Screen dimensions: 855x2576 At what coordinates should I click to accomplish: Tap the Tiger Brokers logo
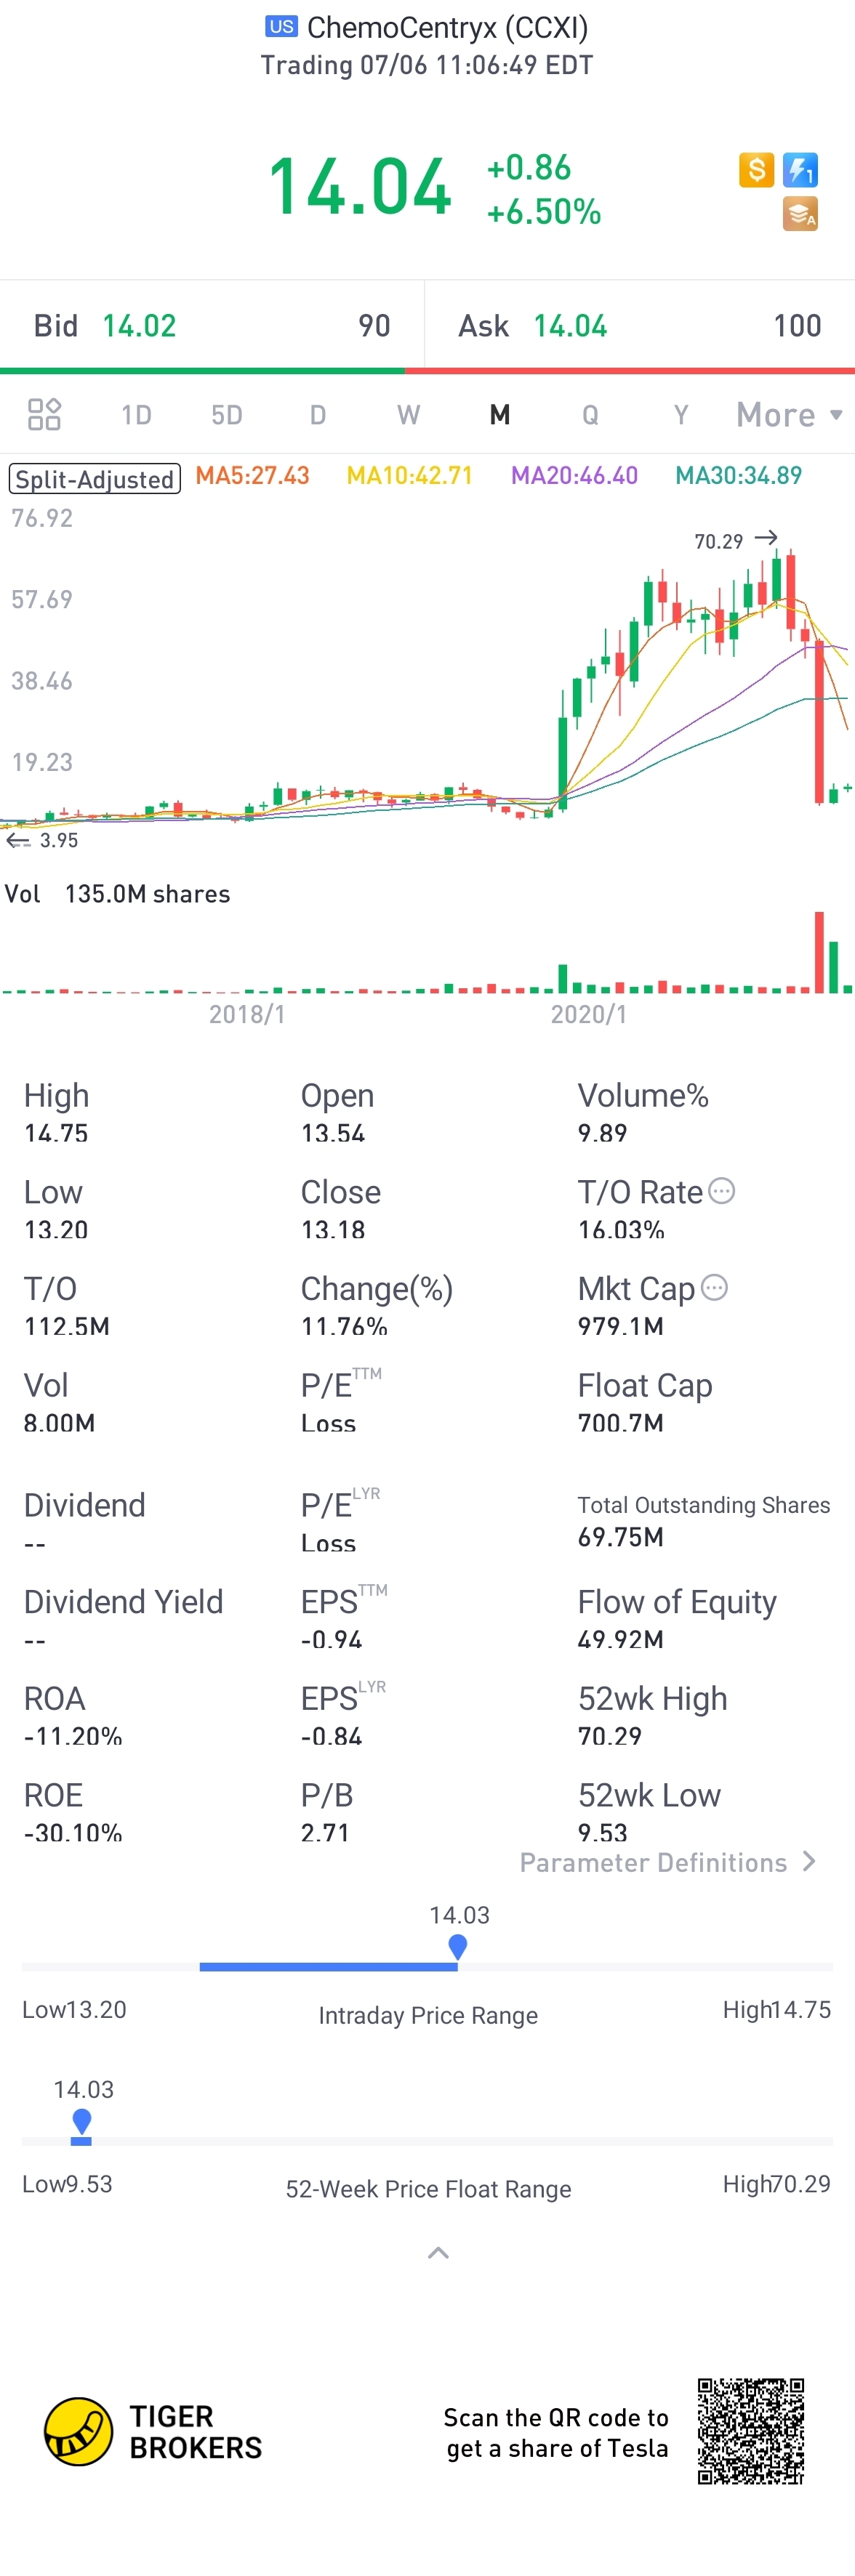78,2431
